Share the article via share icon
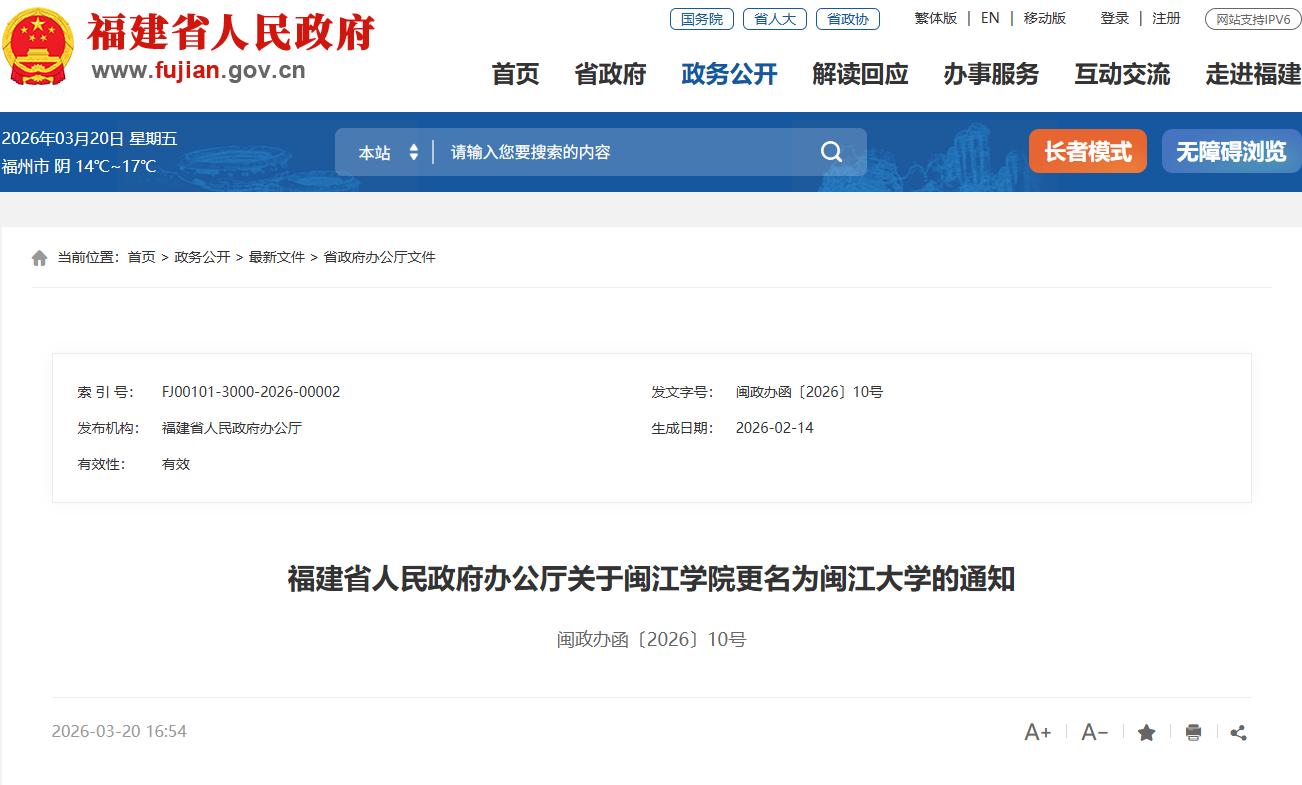This screenshot has width=1302, height=785. tap(1238, 732)
